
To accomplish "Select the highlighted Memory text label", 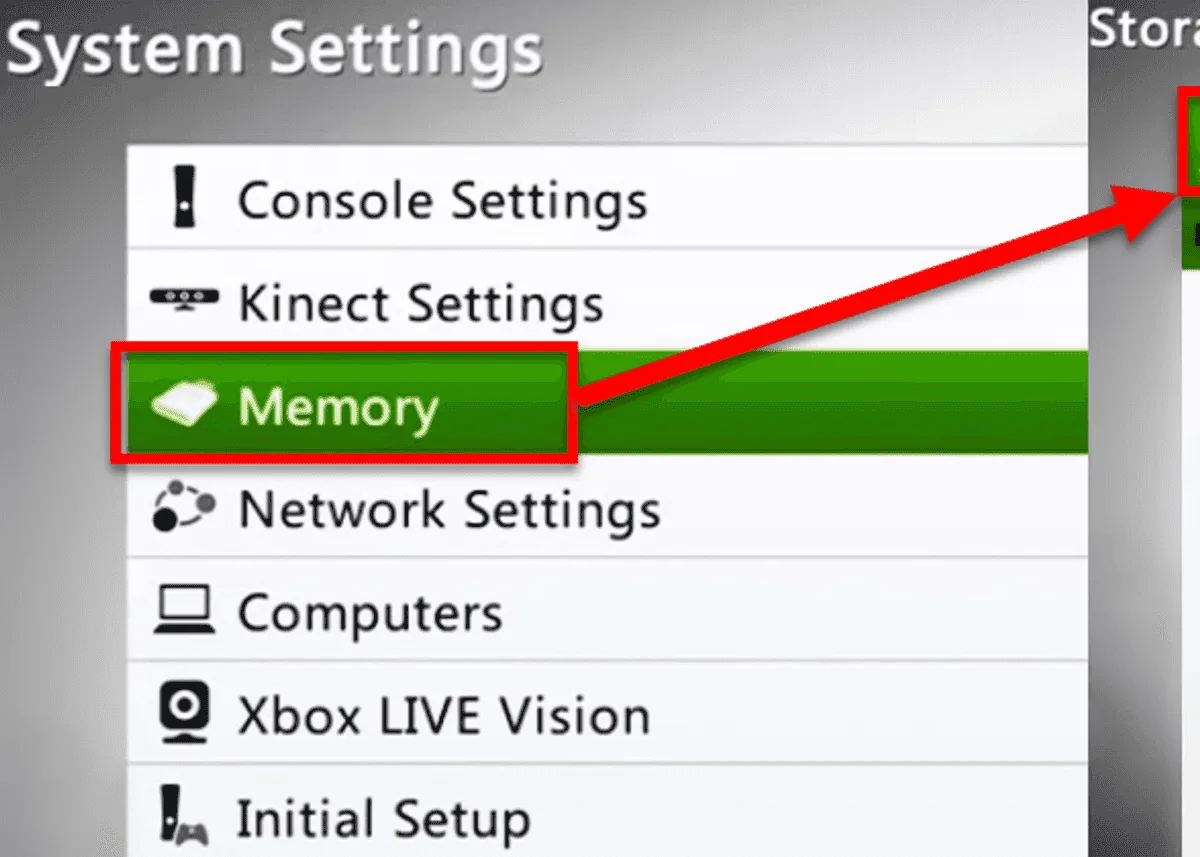I will point(338,408).
